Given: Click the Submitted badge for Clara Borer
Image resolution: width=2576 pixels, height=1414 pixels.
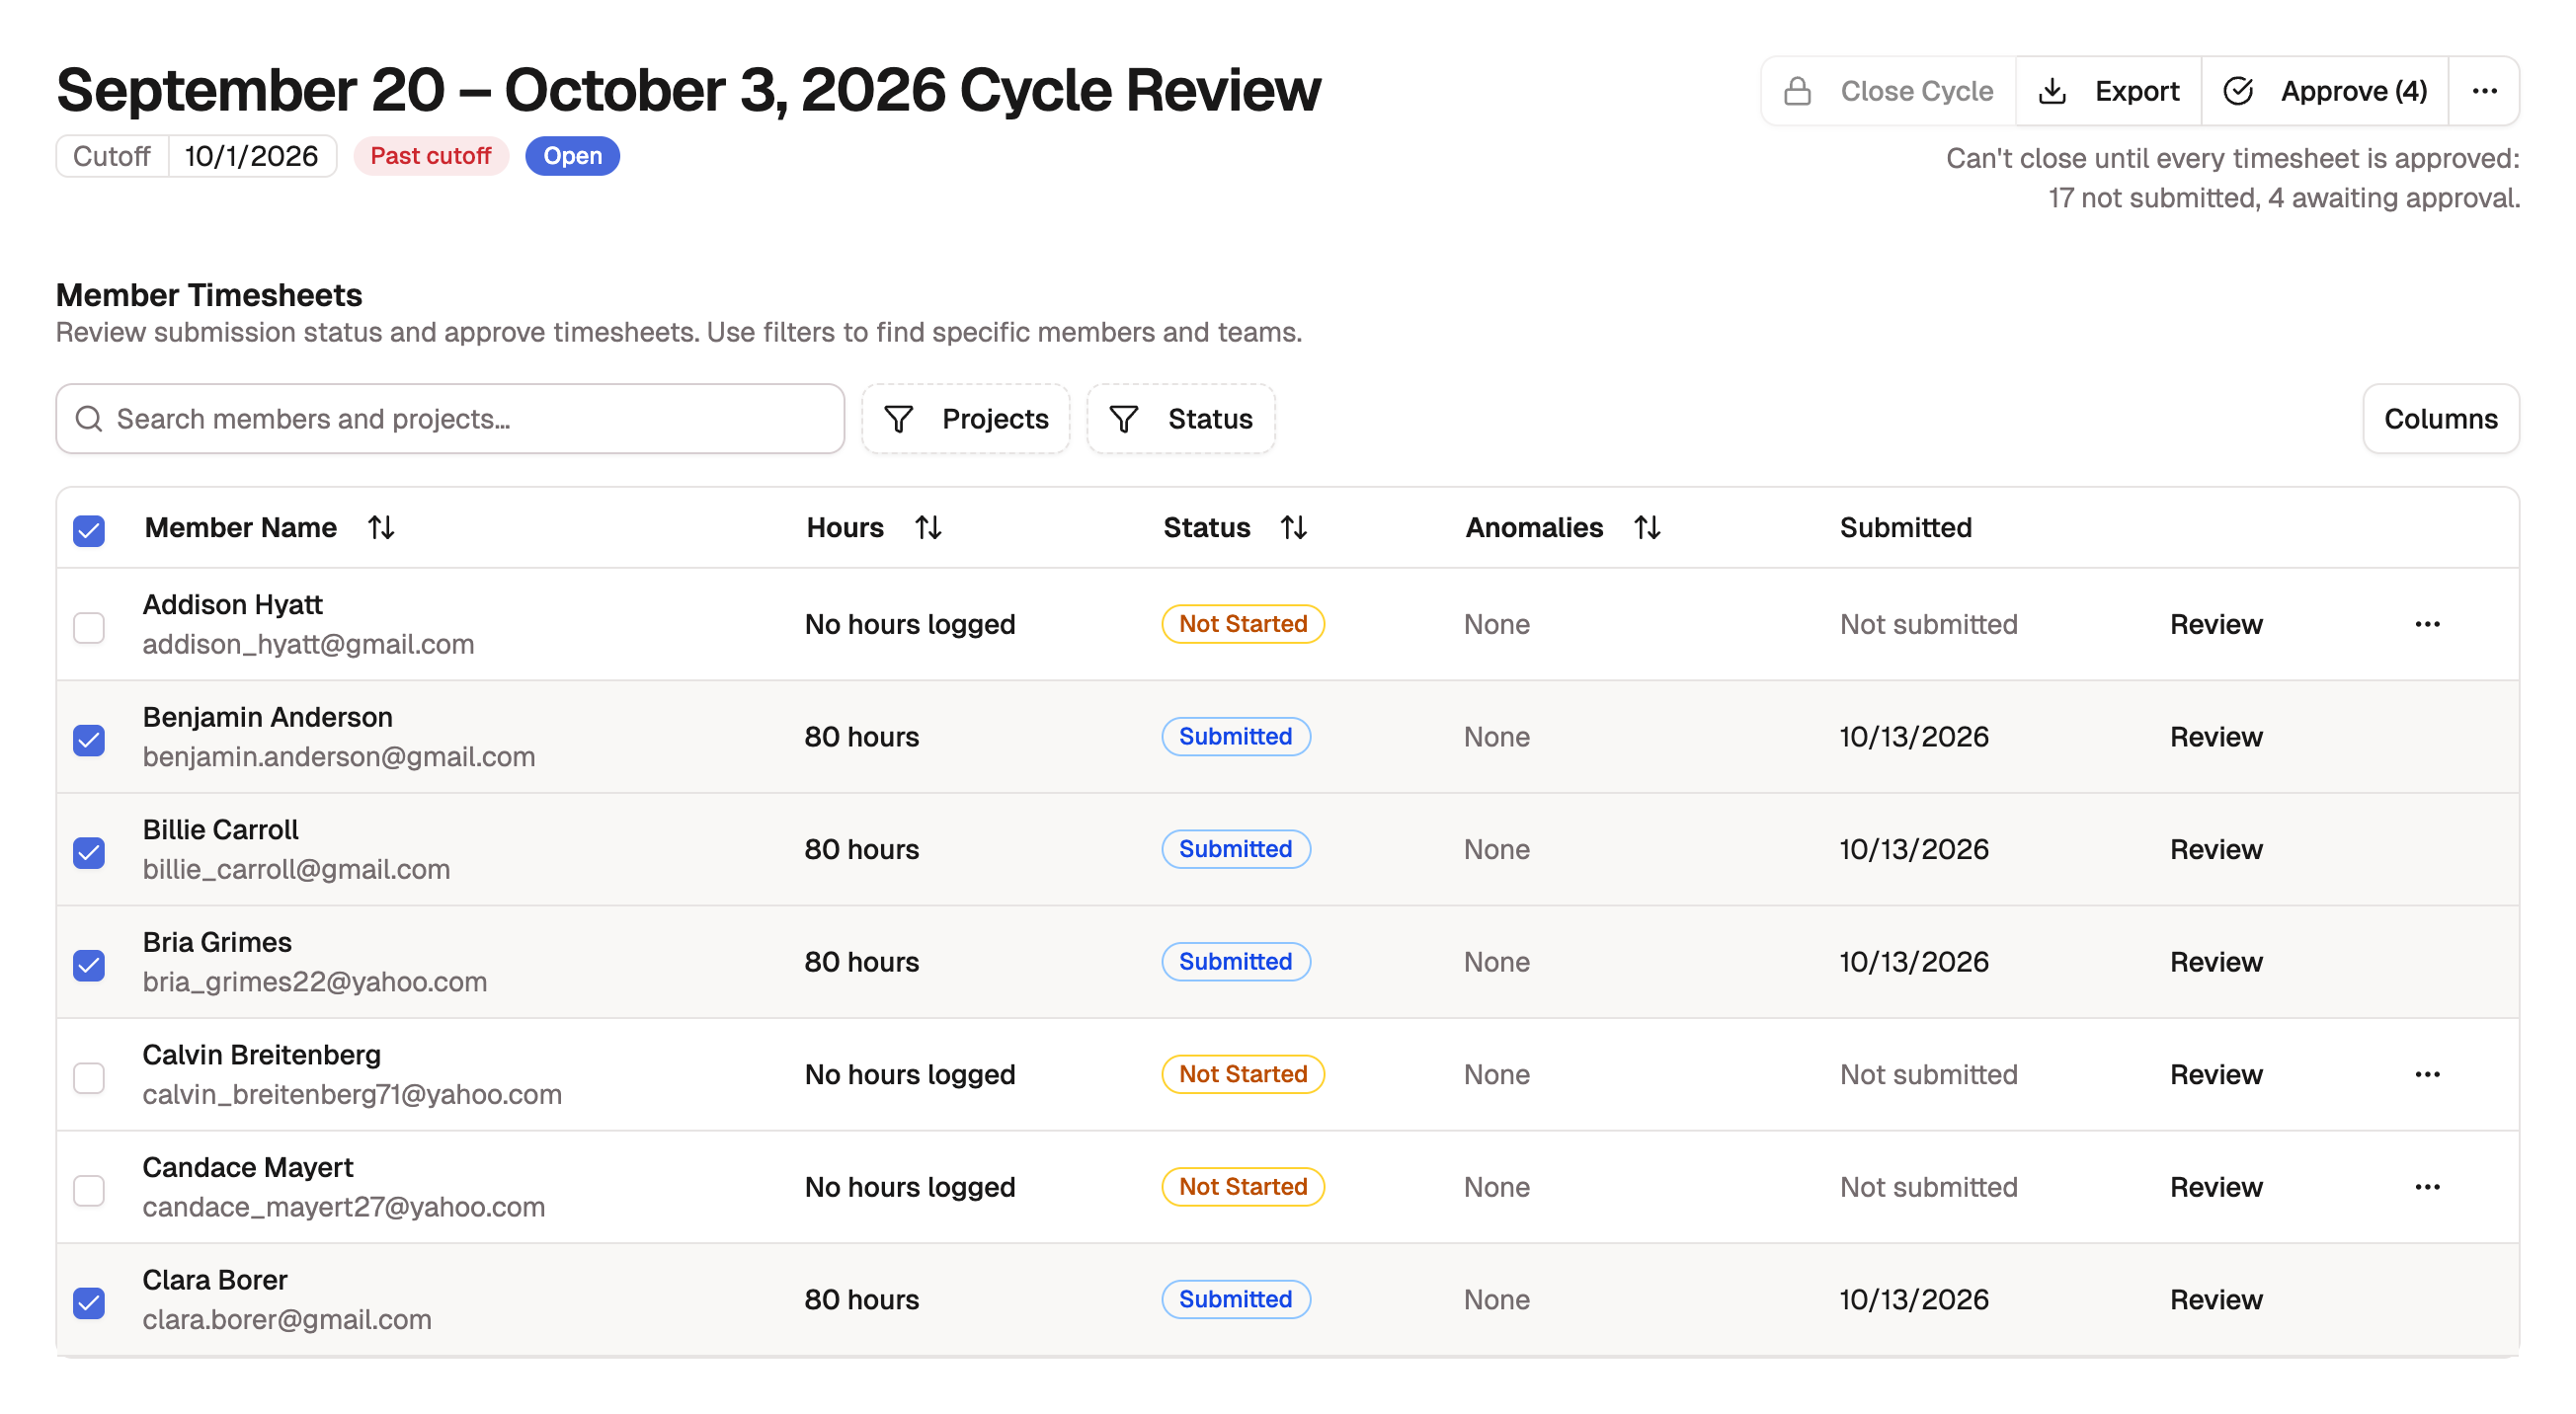Looking at the screenshot, I should tap(1235, 1299).
